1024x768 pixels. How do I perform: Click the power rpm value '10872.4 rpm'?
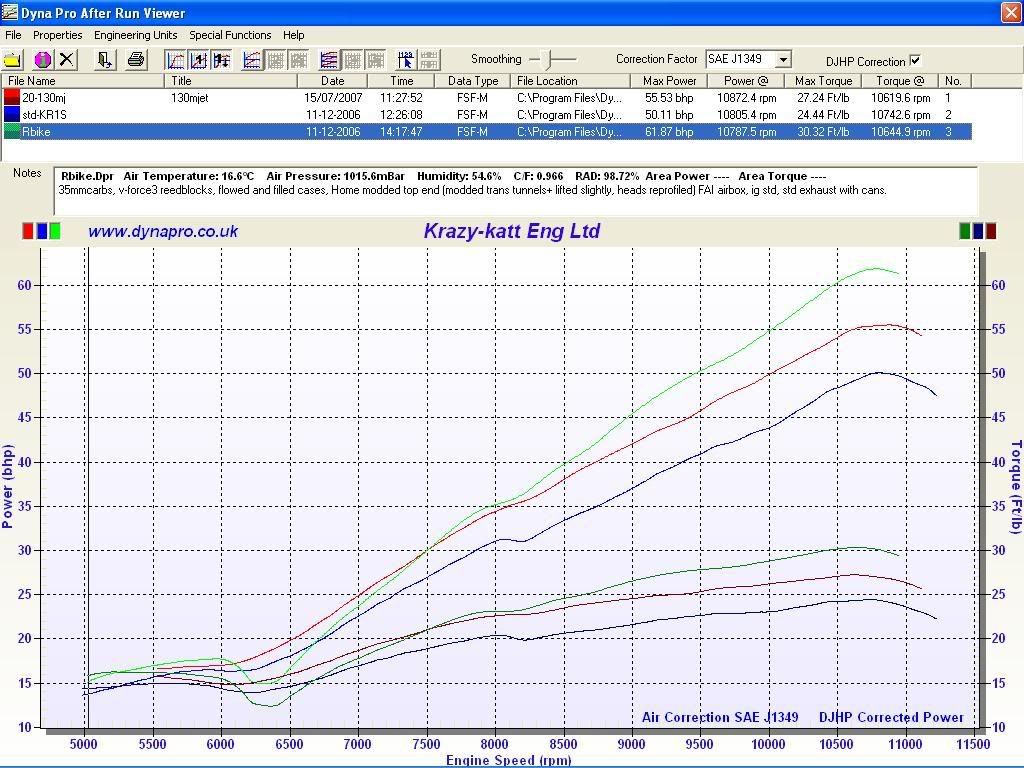pyautogui.click(x=746, y=98)
